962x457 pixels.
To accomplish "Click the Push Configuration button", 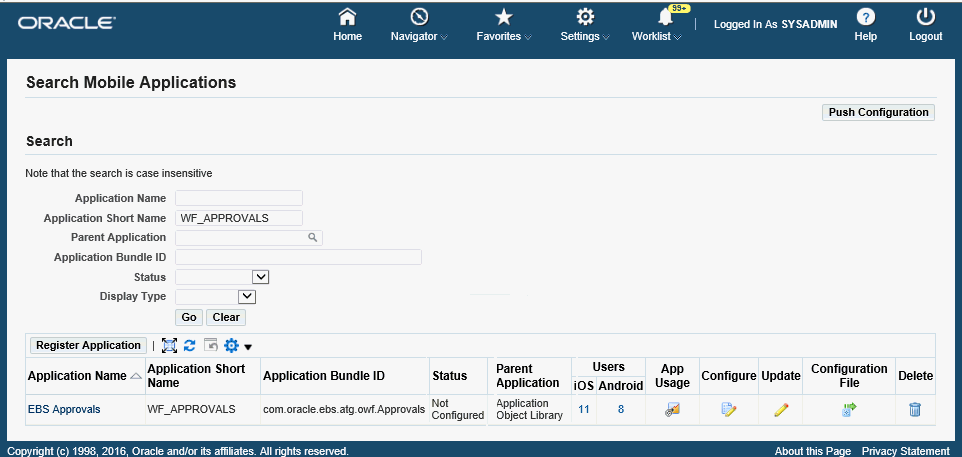I will [879, 112].
